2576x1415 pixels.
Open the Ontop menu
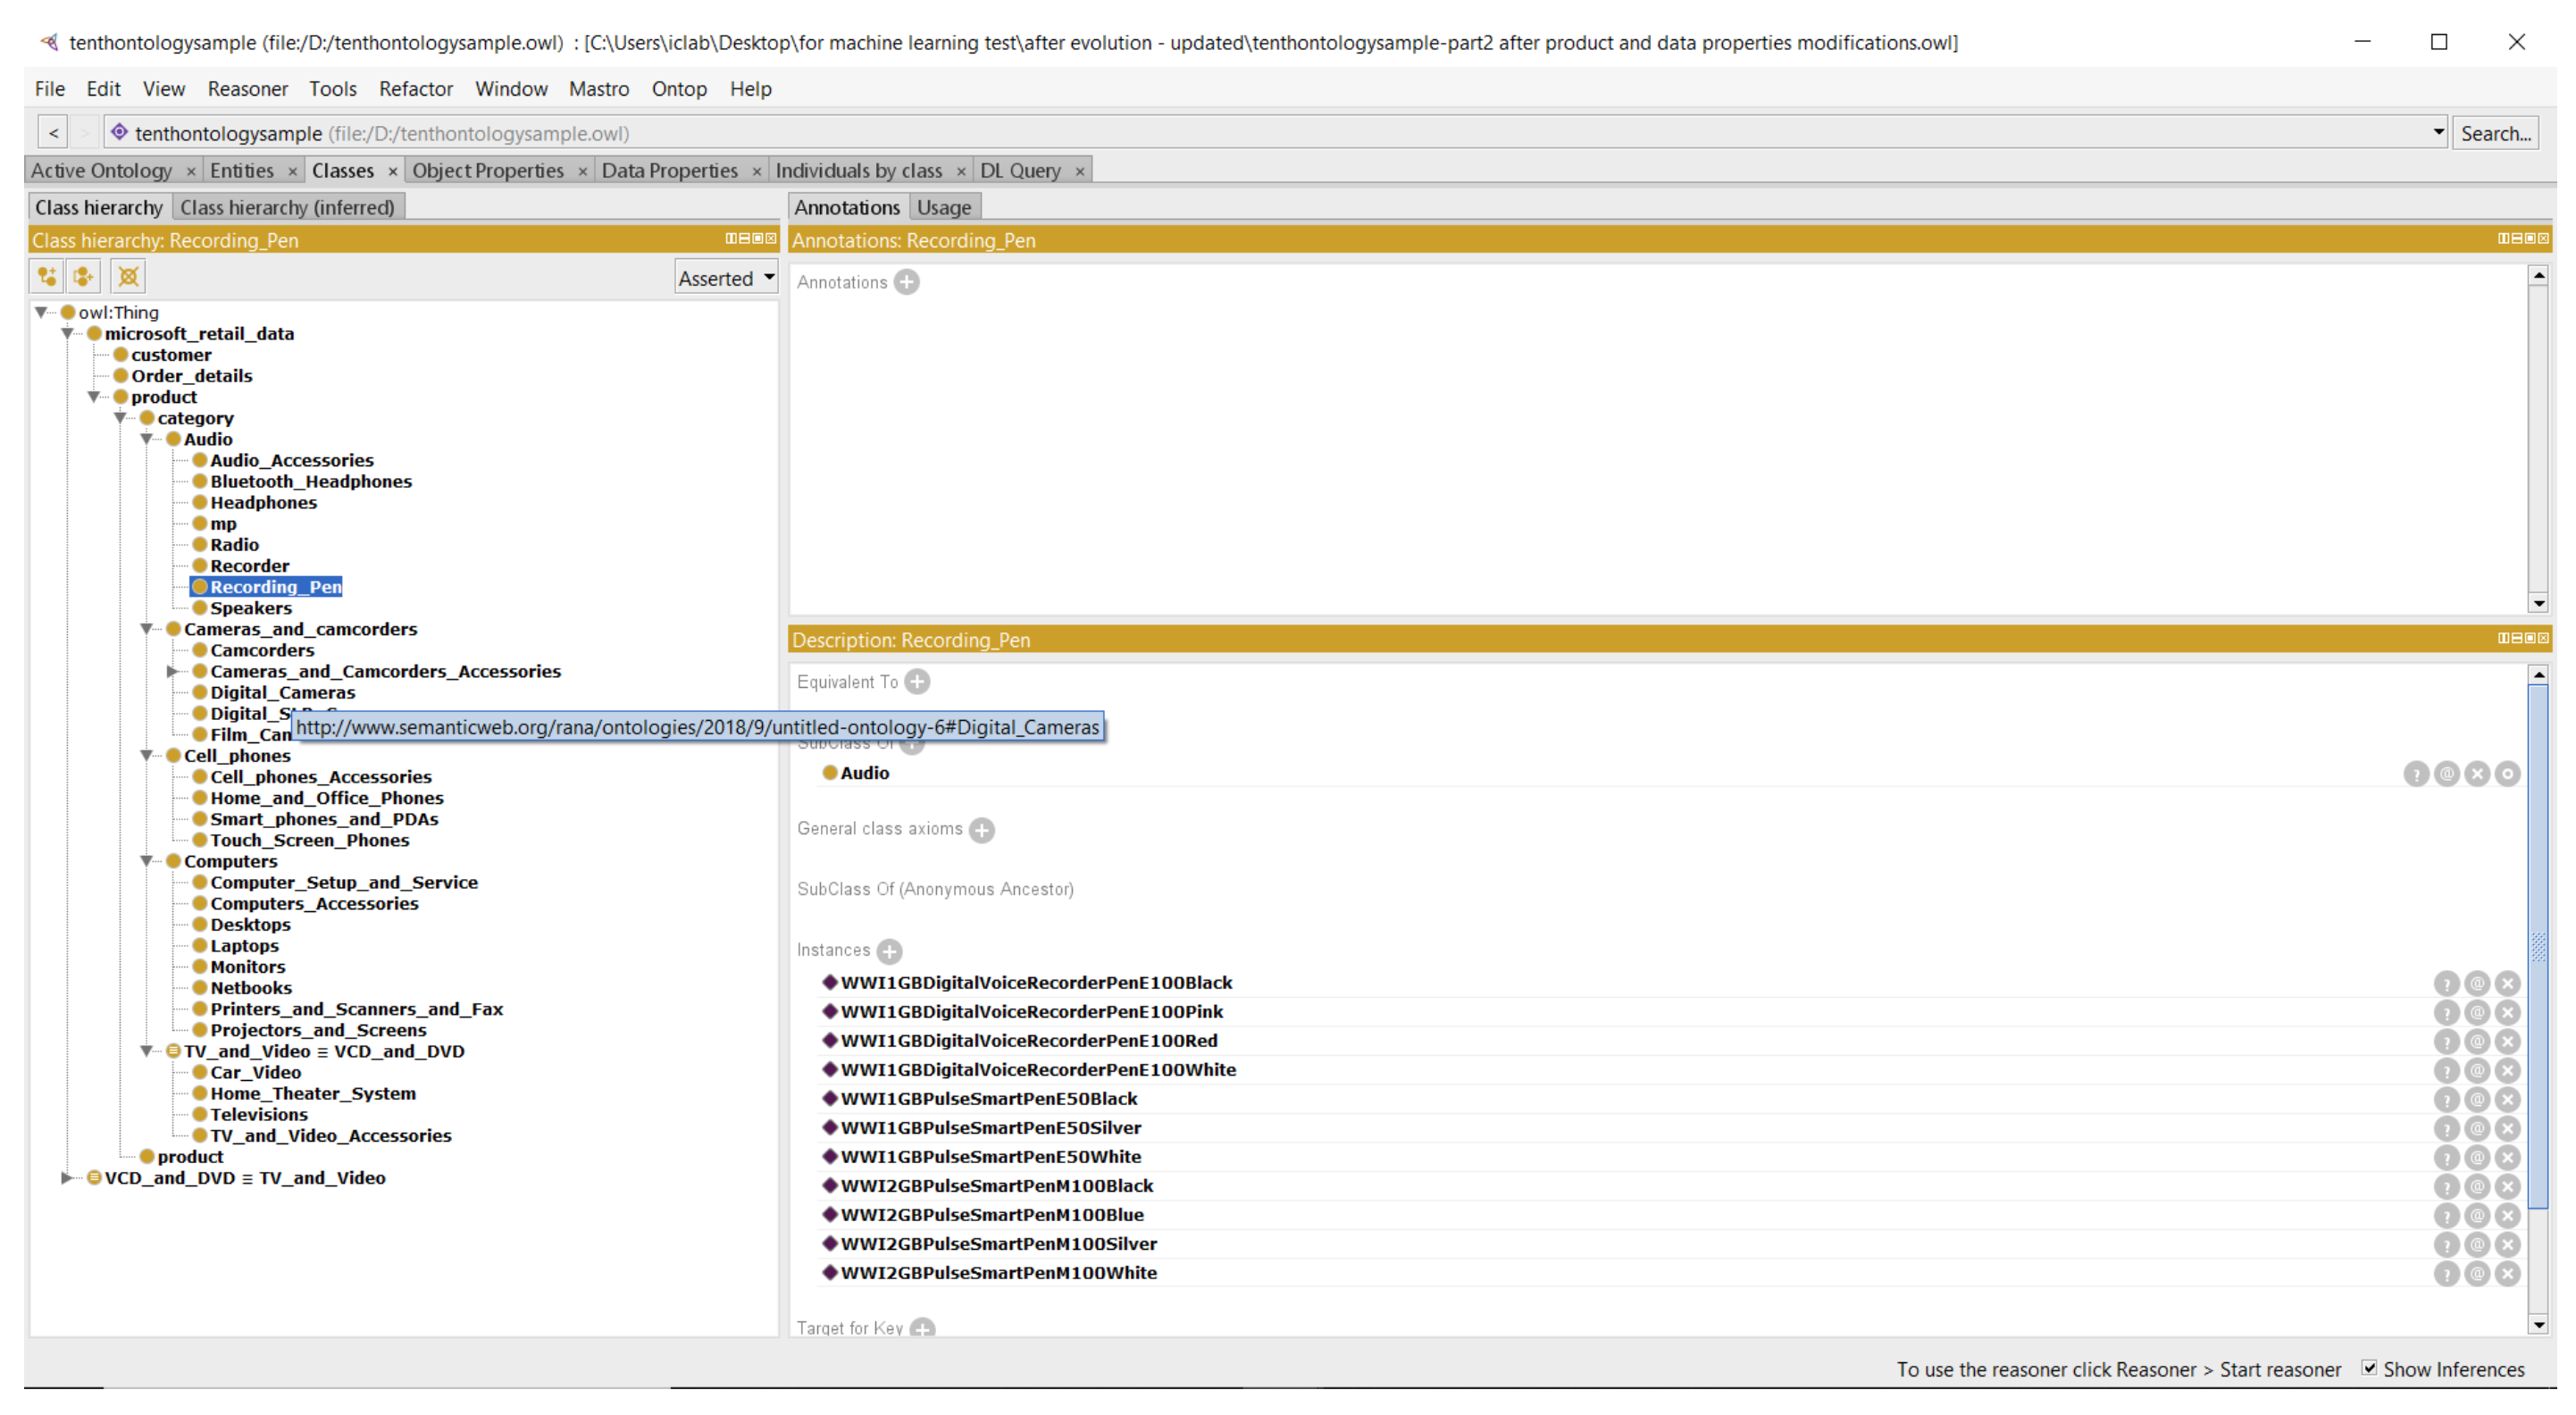[x=679, y=89]
